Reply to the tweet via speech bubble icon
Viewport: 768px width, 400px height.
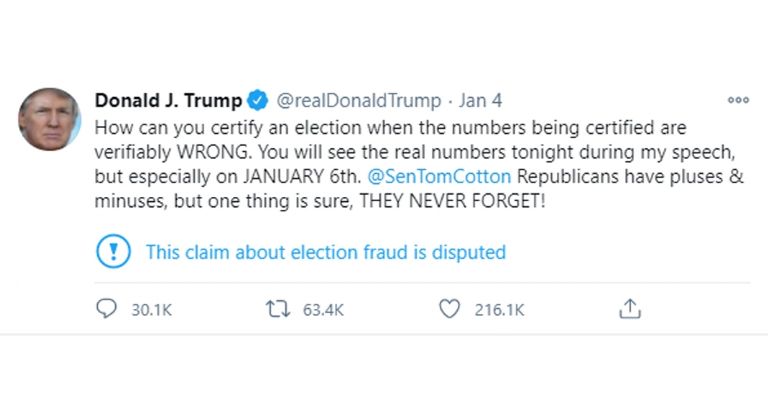coord(108,310)
